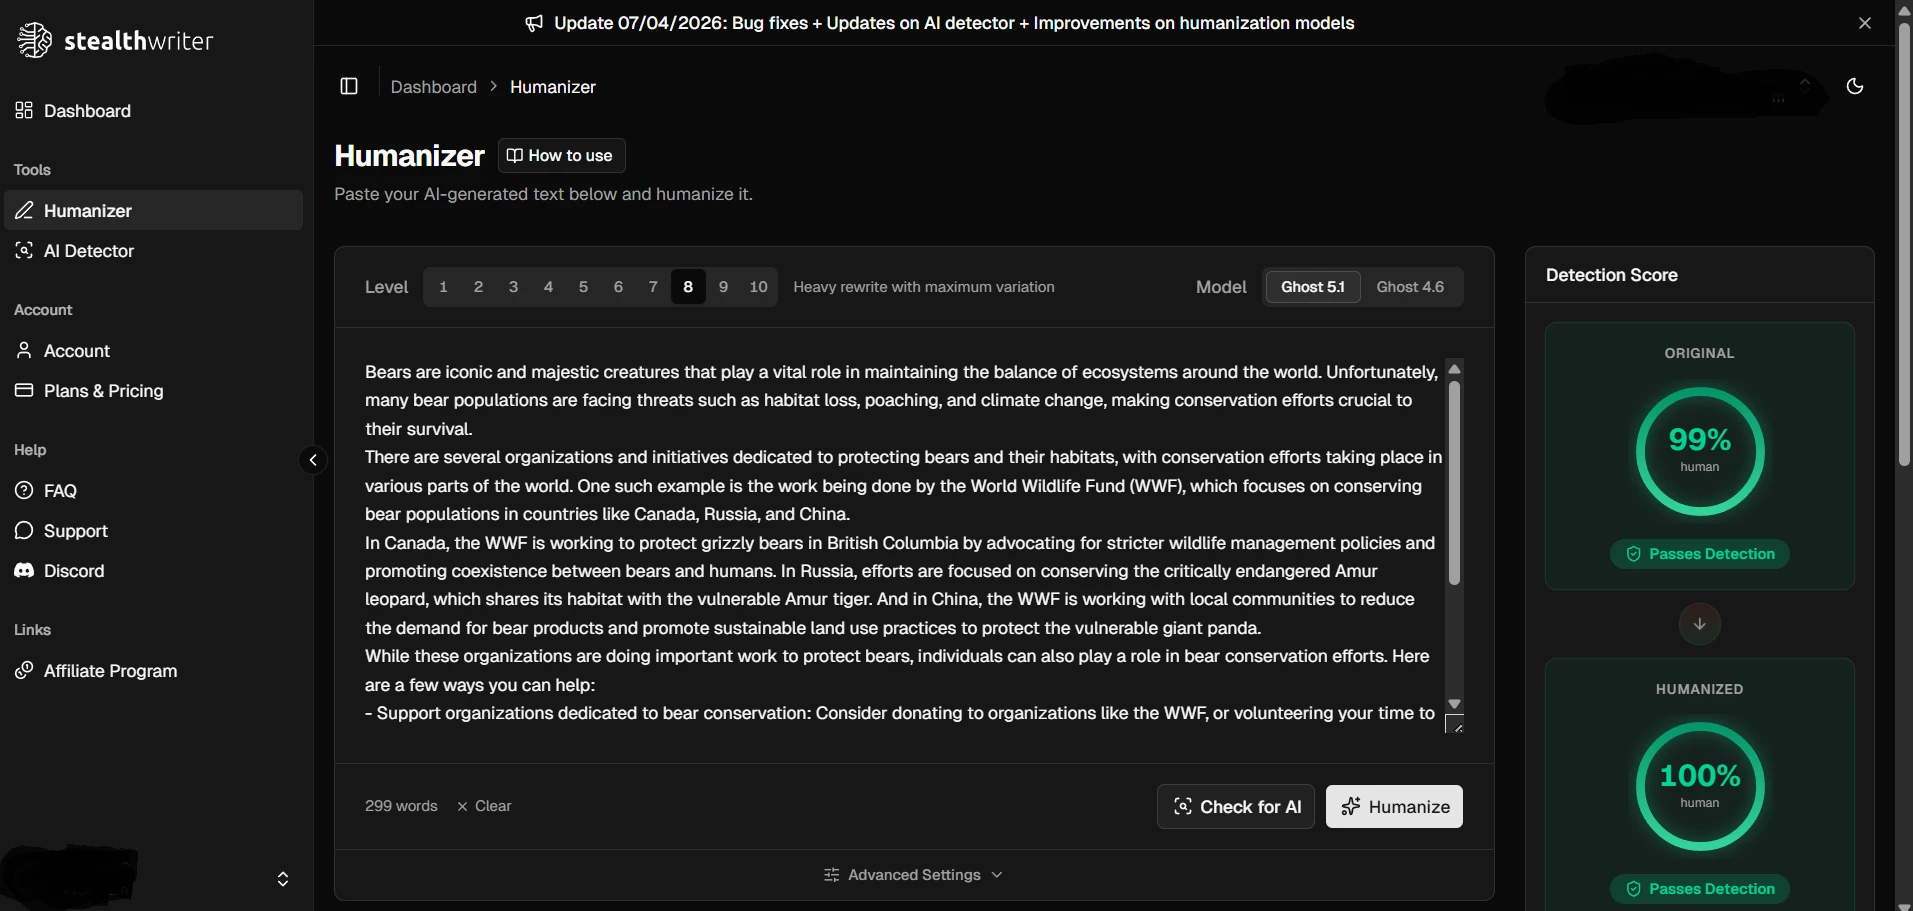This screenshot has width=1913, height=911.
Task: Click the text area scrollbar down arrow
Action: (1455, 702)
